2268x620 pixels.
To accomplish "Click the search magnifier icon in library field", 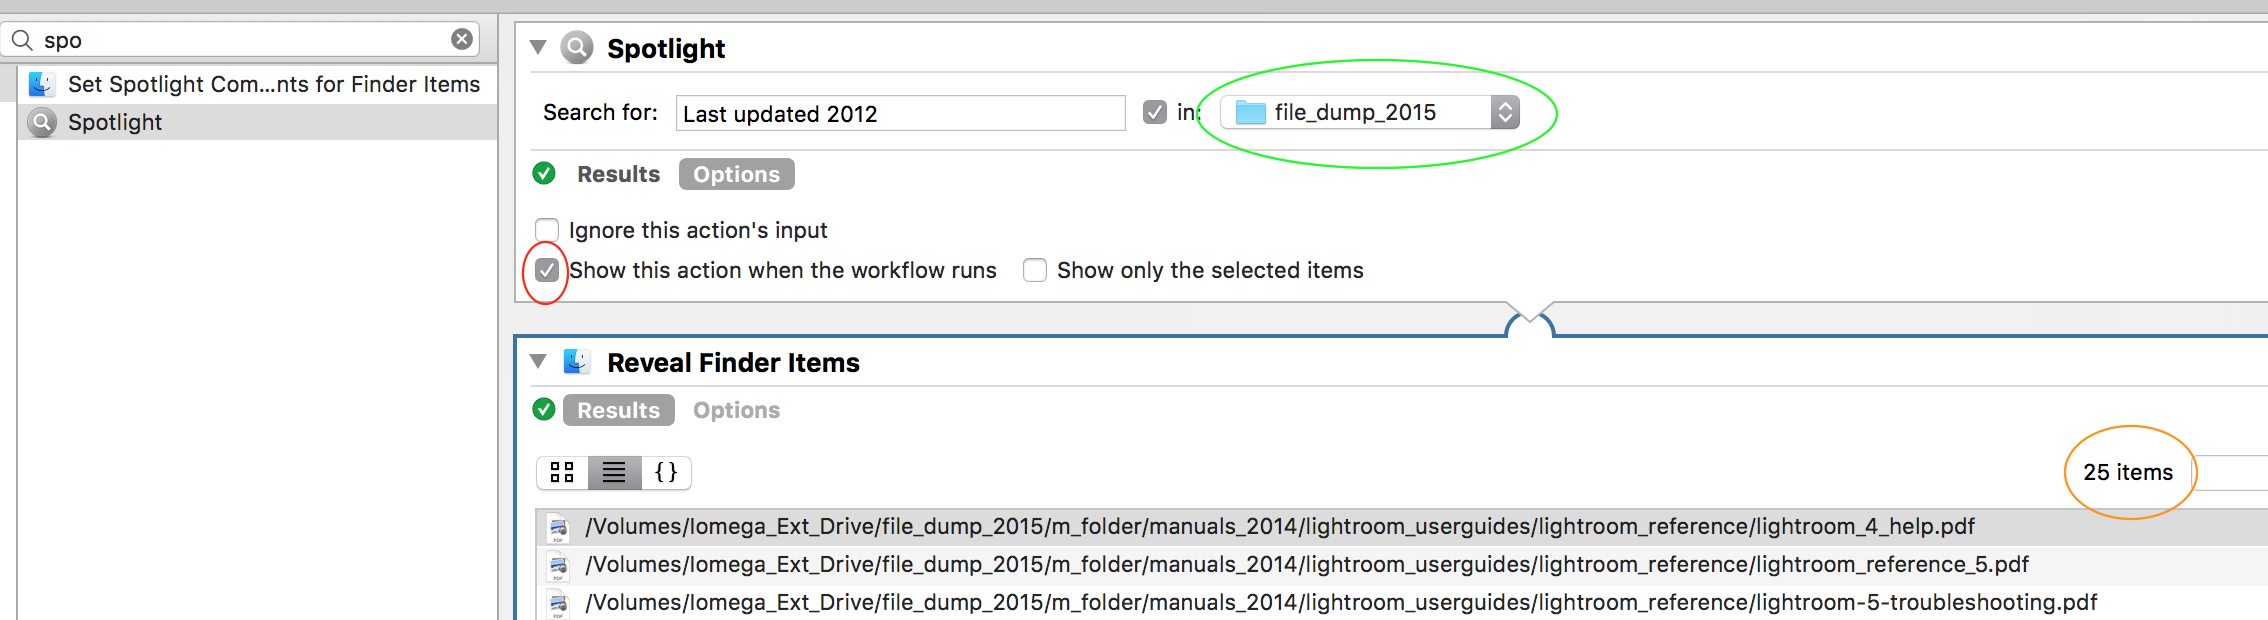I will pos(22,40).
